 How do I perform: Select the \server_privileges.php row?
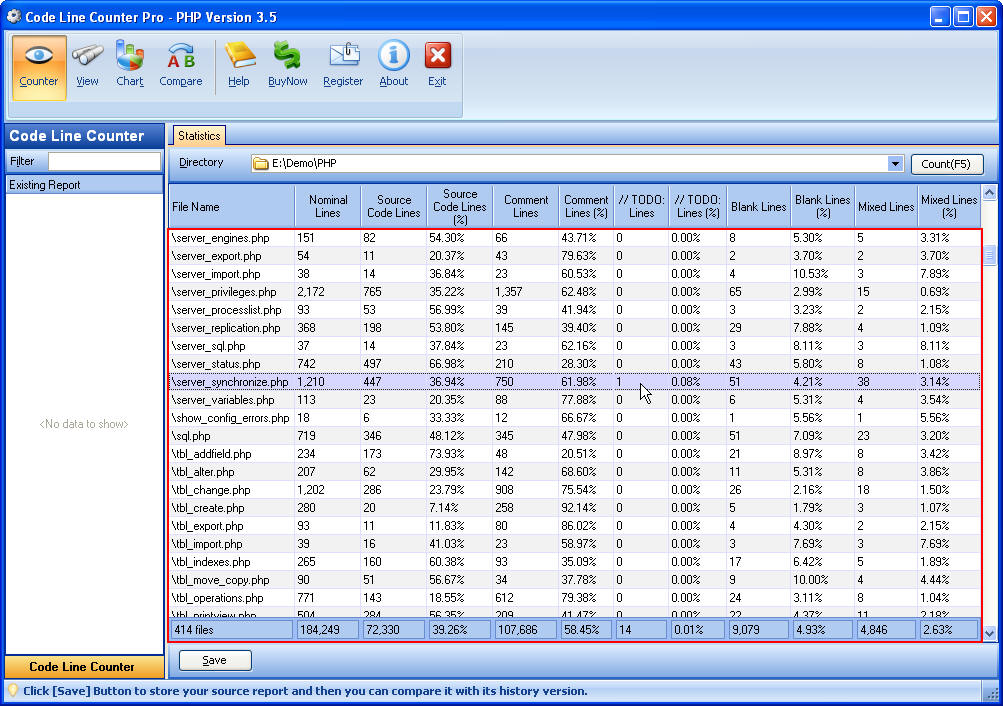(x=574, y=292)
